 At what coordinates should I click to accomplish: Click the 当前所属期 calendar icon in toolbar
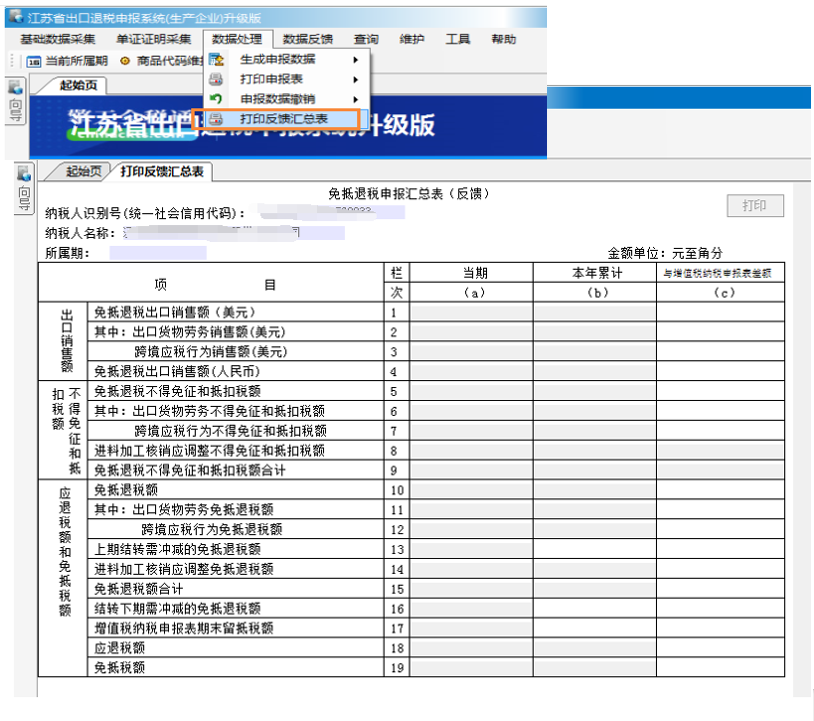33,60
